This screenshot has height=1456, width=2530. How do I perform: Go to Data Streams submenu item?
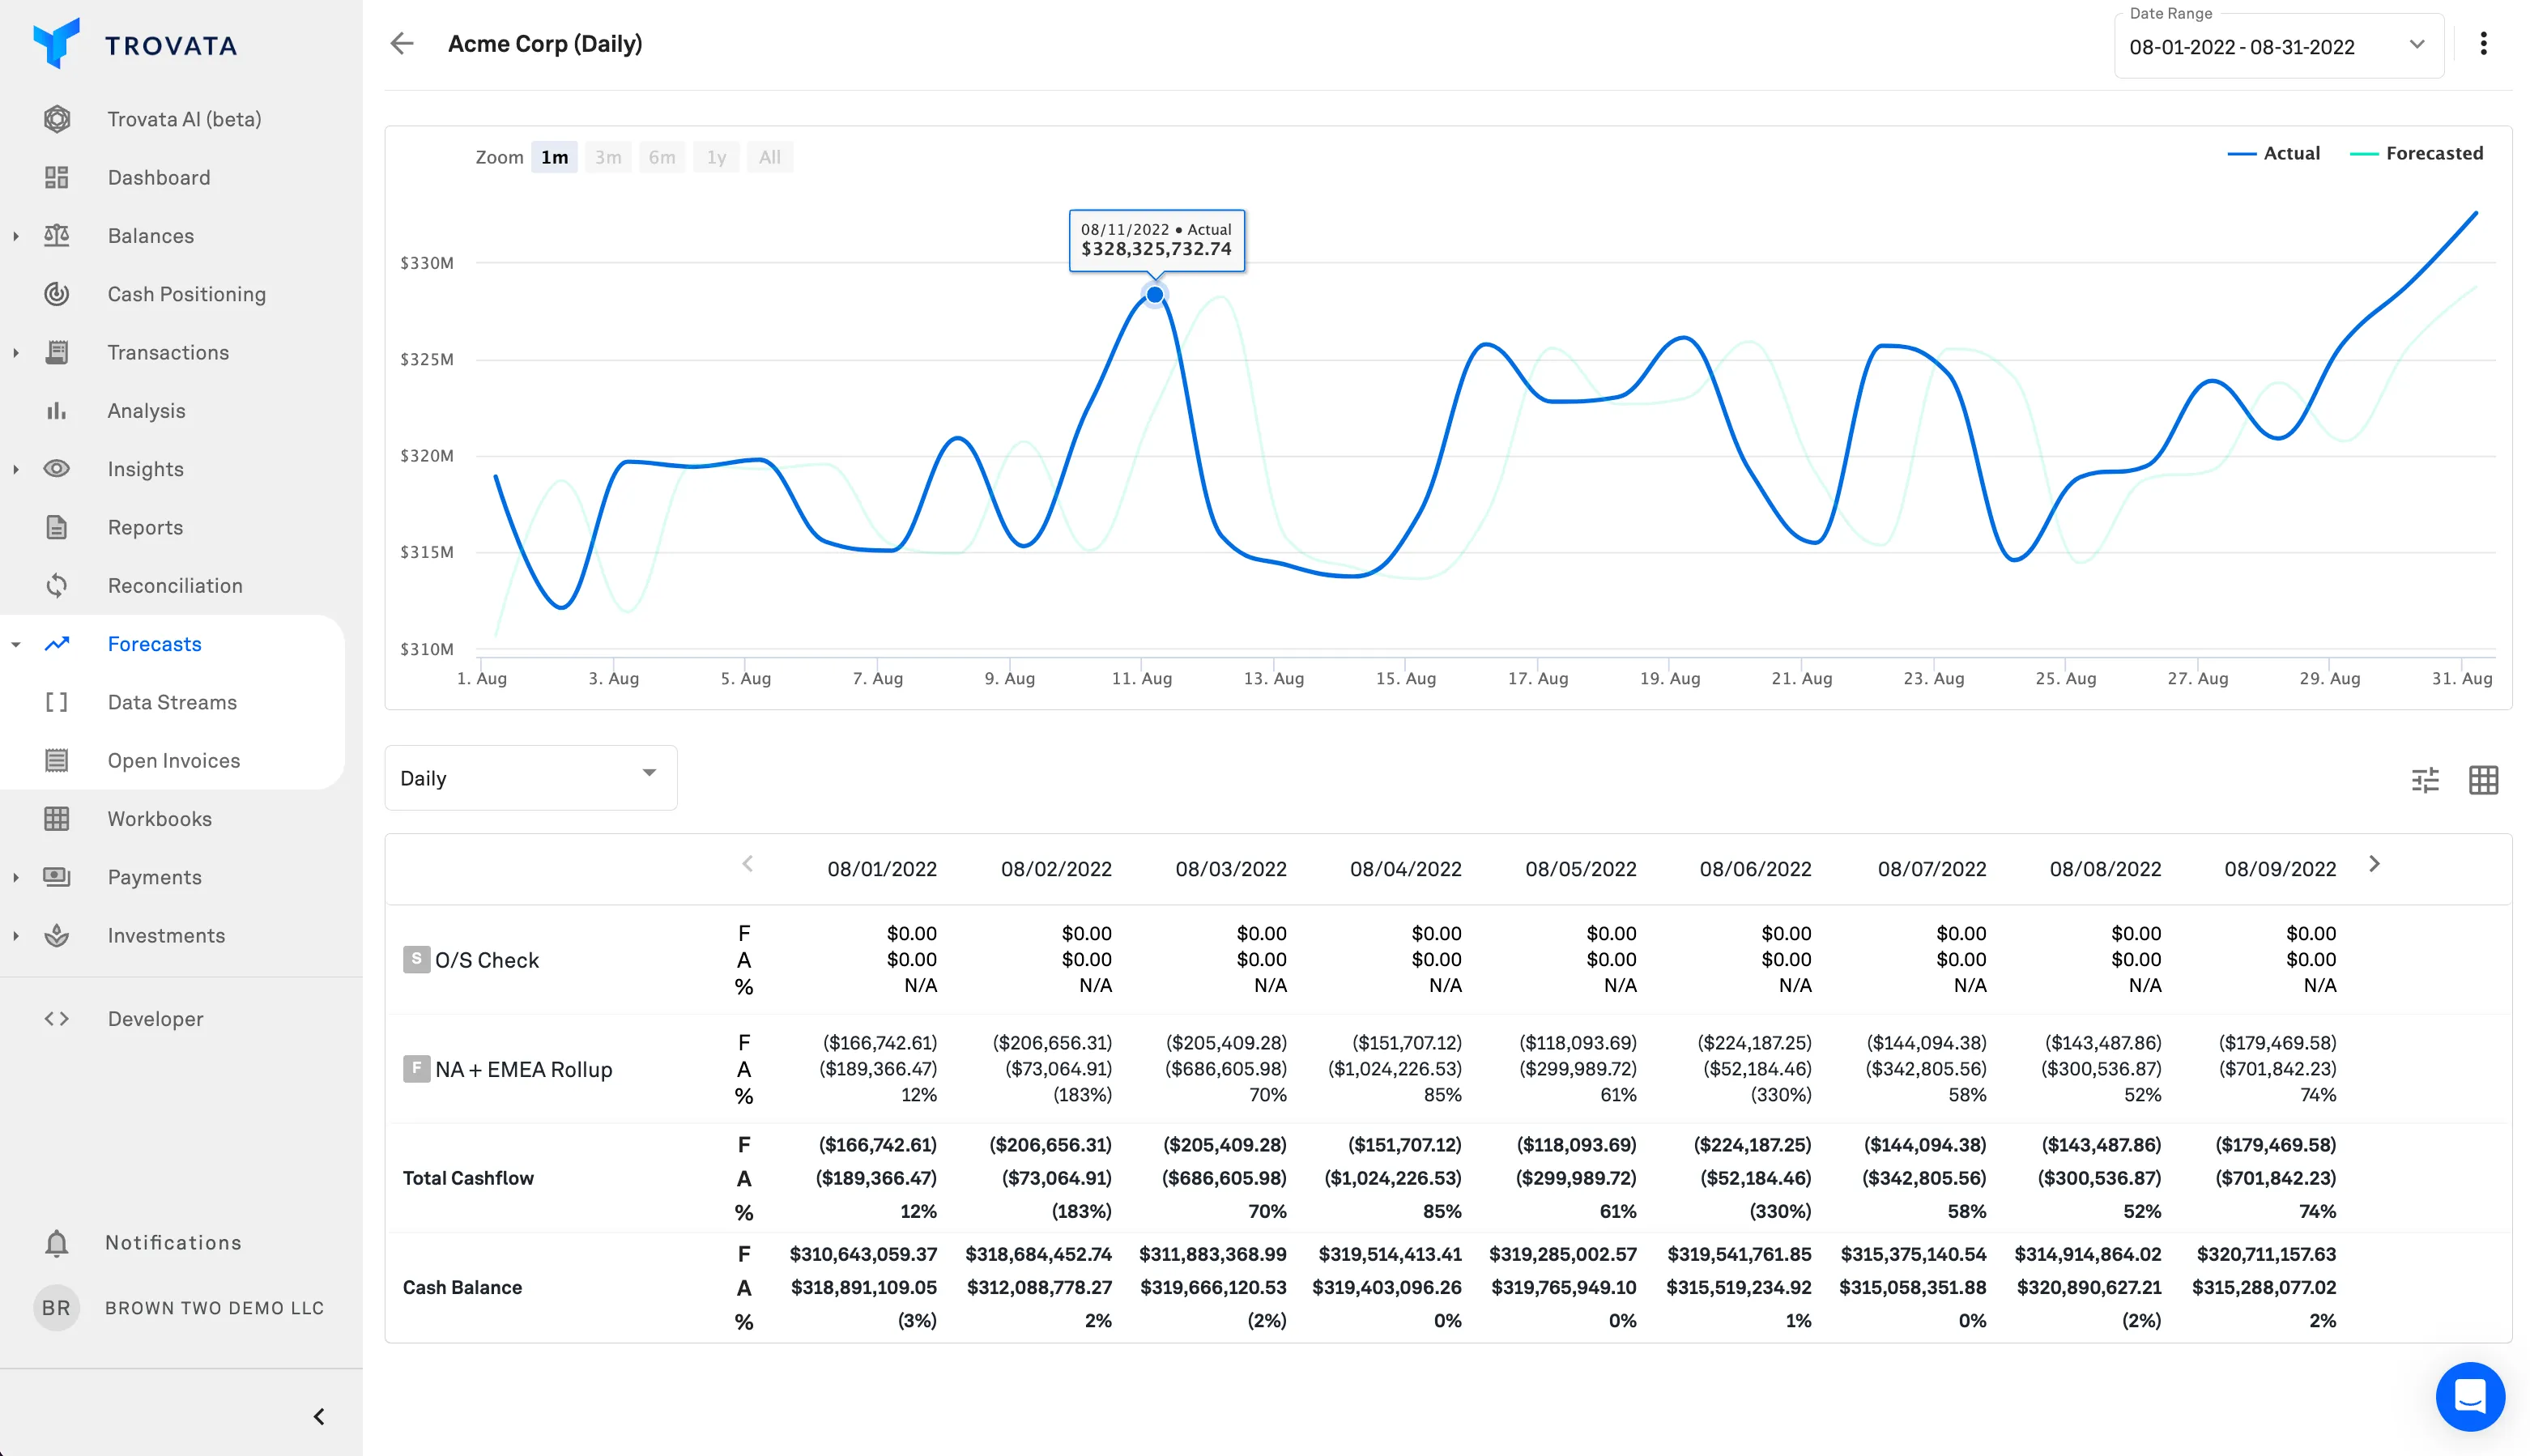pyautogui.click(x=172, y=702)
